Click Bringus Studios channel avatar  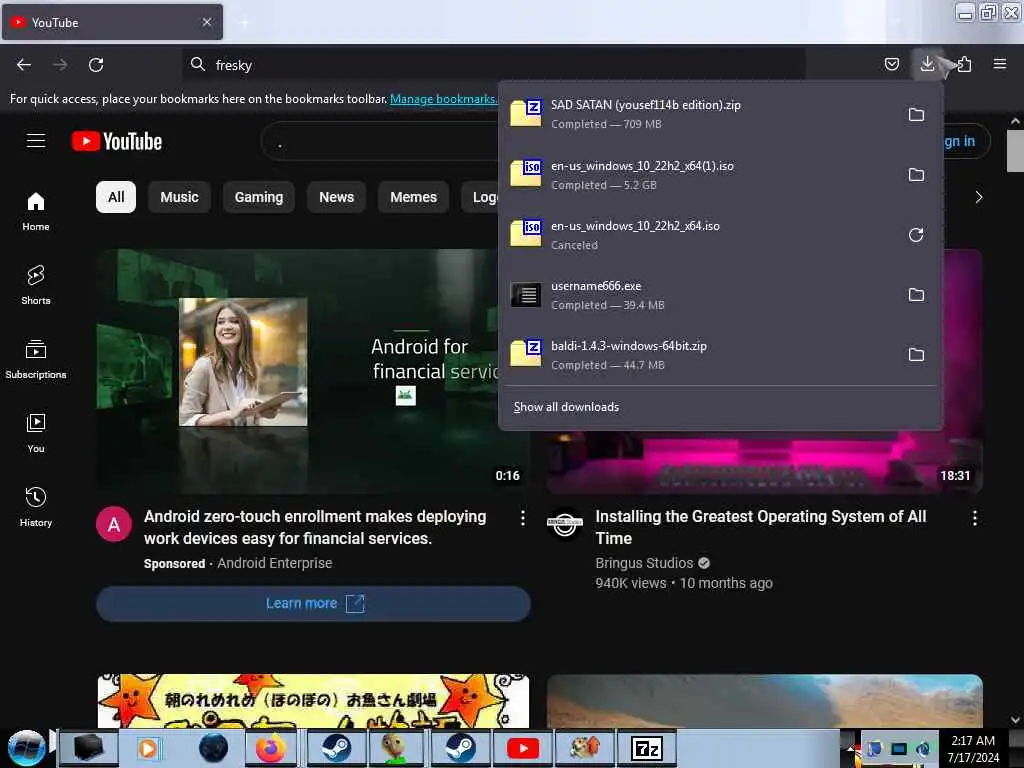click(x=564, y=523)
